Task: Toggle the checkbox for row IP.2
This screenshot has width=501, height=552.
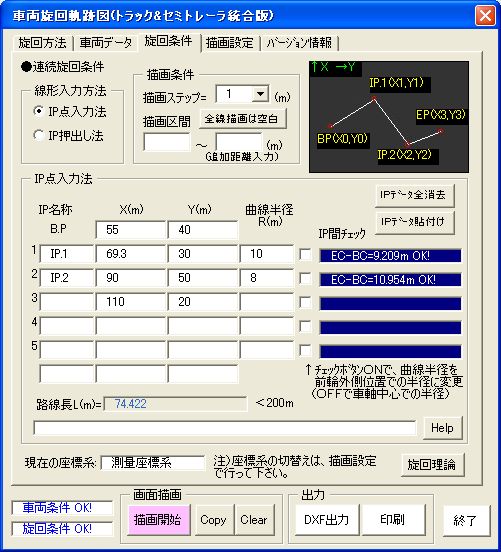Action: tap(305, 278)
